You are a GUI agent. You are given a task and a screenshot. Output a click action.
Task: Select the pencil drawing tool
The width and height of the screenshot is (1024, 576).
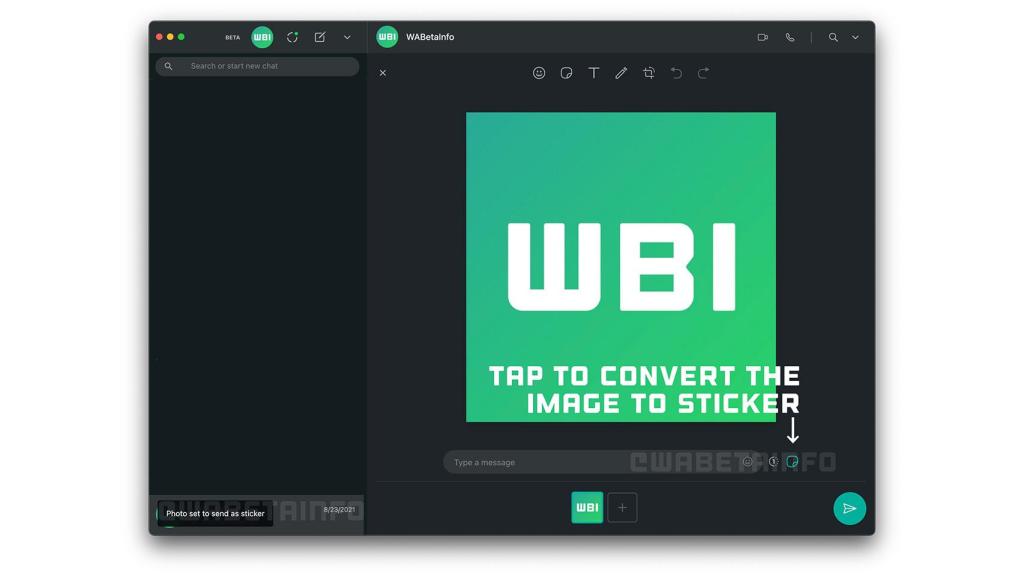click(x=621, y=73)
